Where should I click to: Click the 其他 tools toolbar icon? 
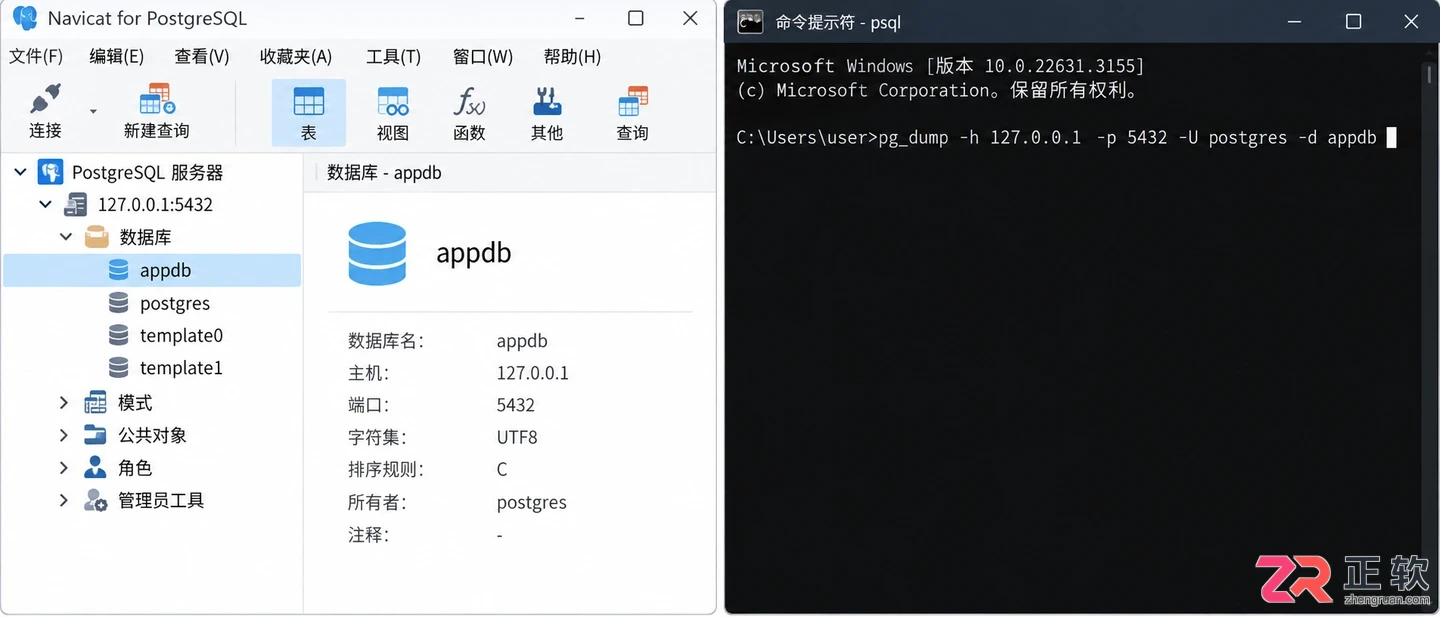point(547,101)
